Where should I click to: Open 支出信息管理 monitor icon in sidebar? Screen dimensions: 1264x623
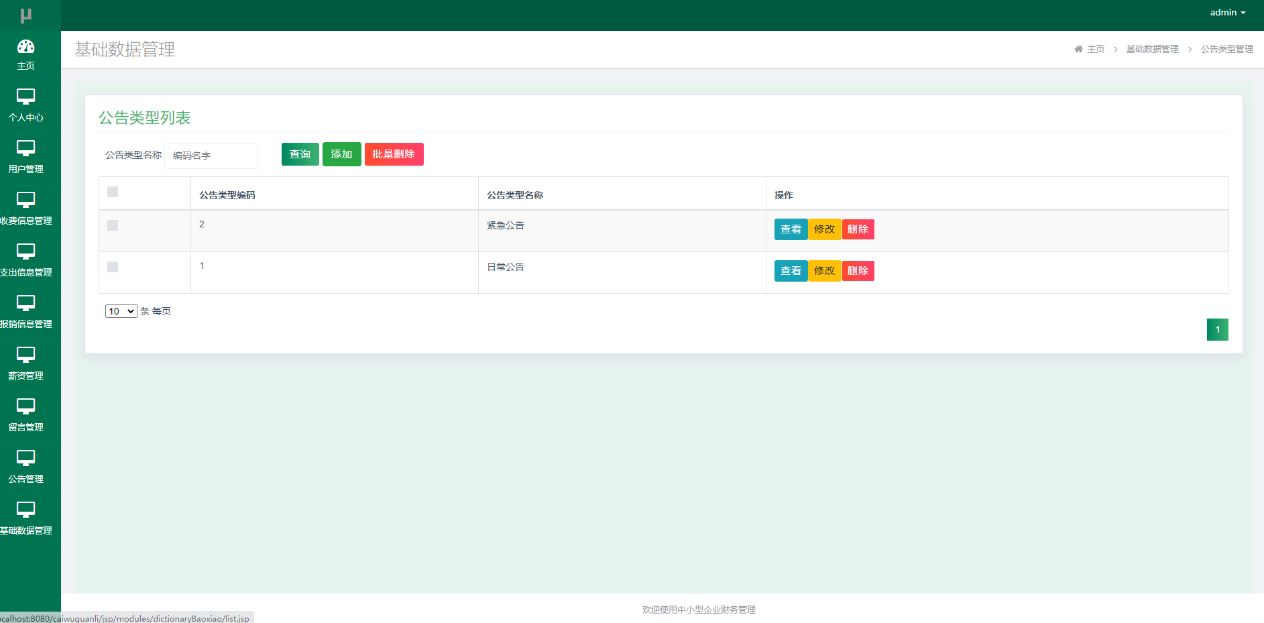[26, 251]
